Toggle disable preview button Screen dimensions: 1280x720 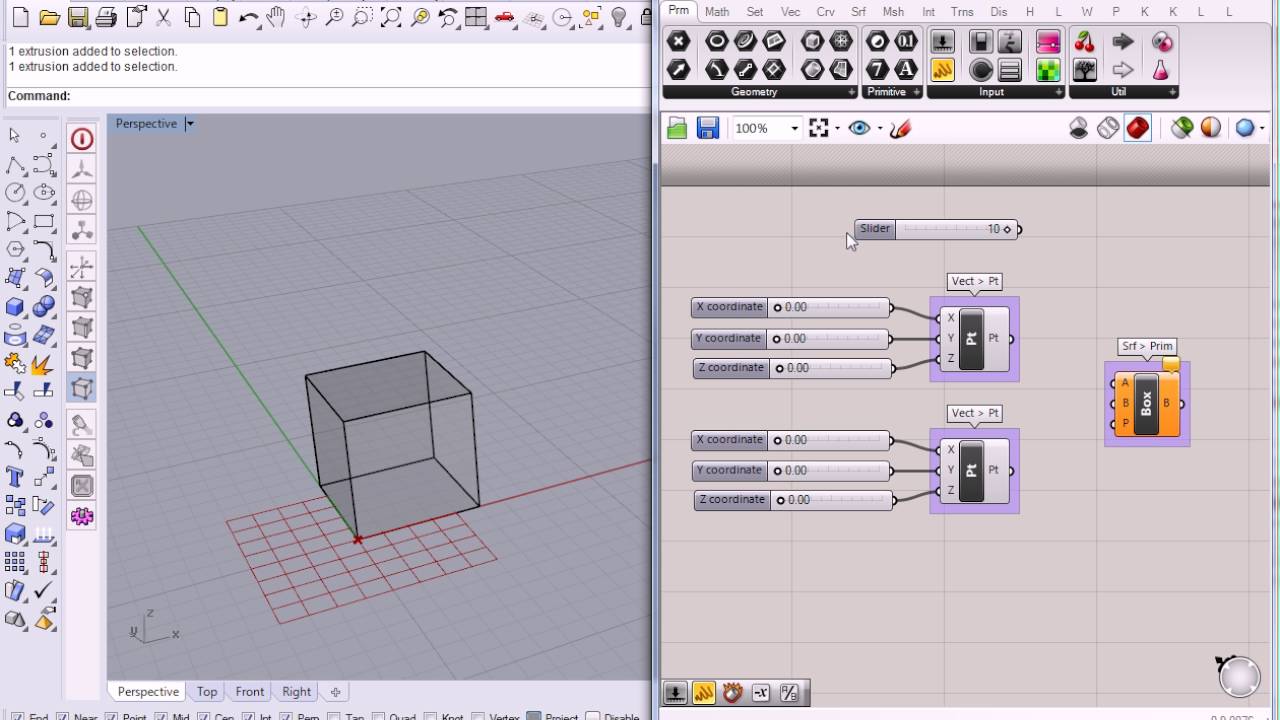pos(1079,128)
